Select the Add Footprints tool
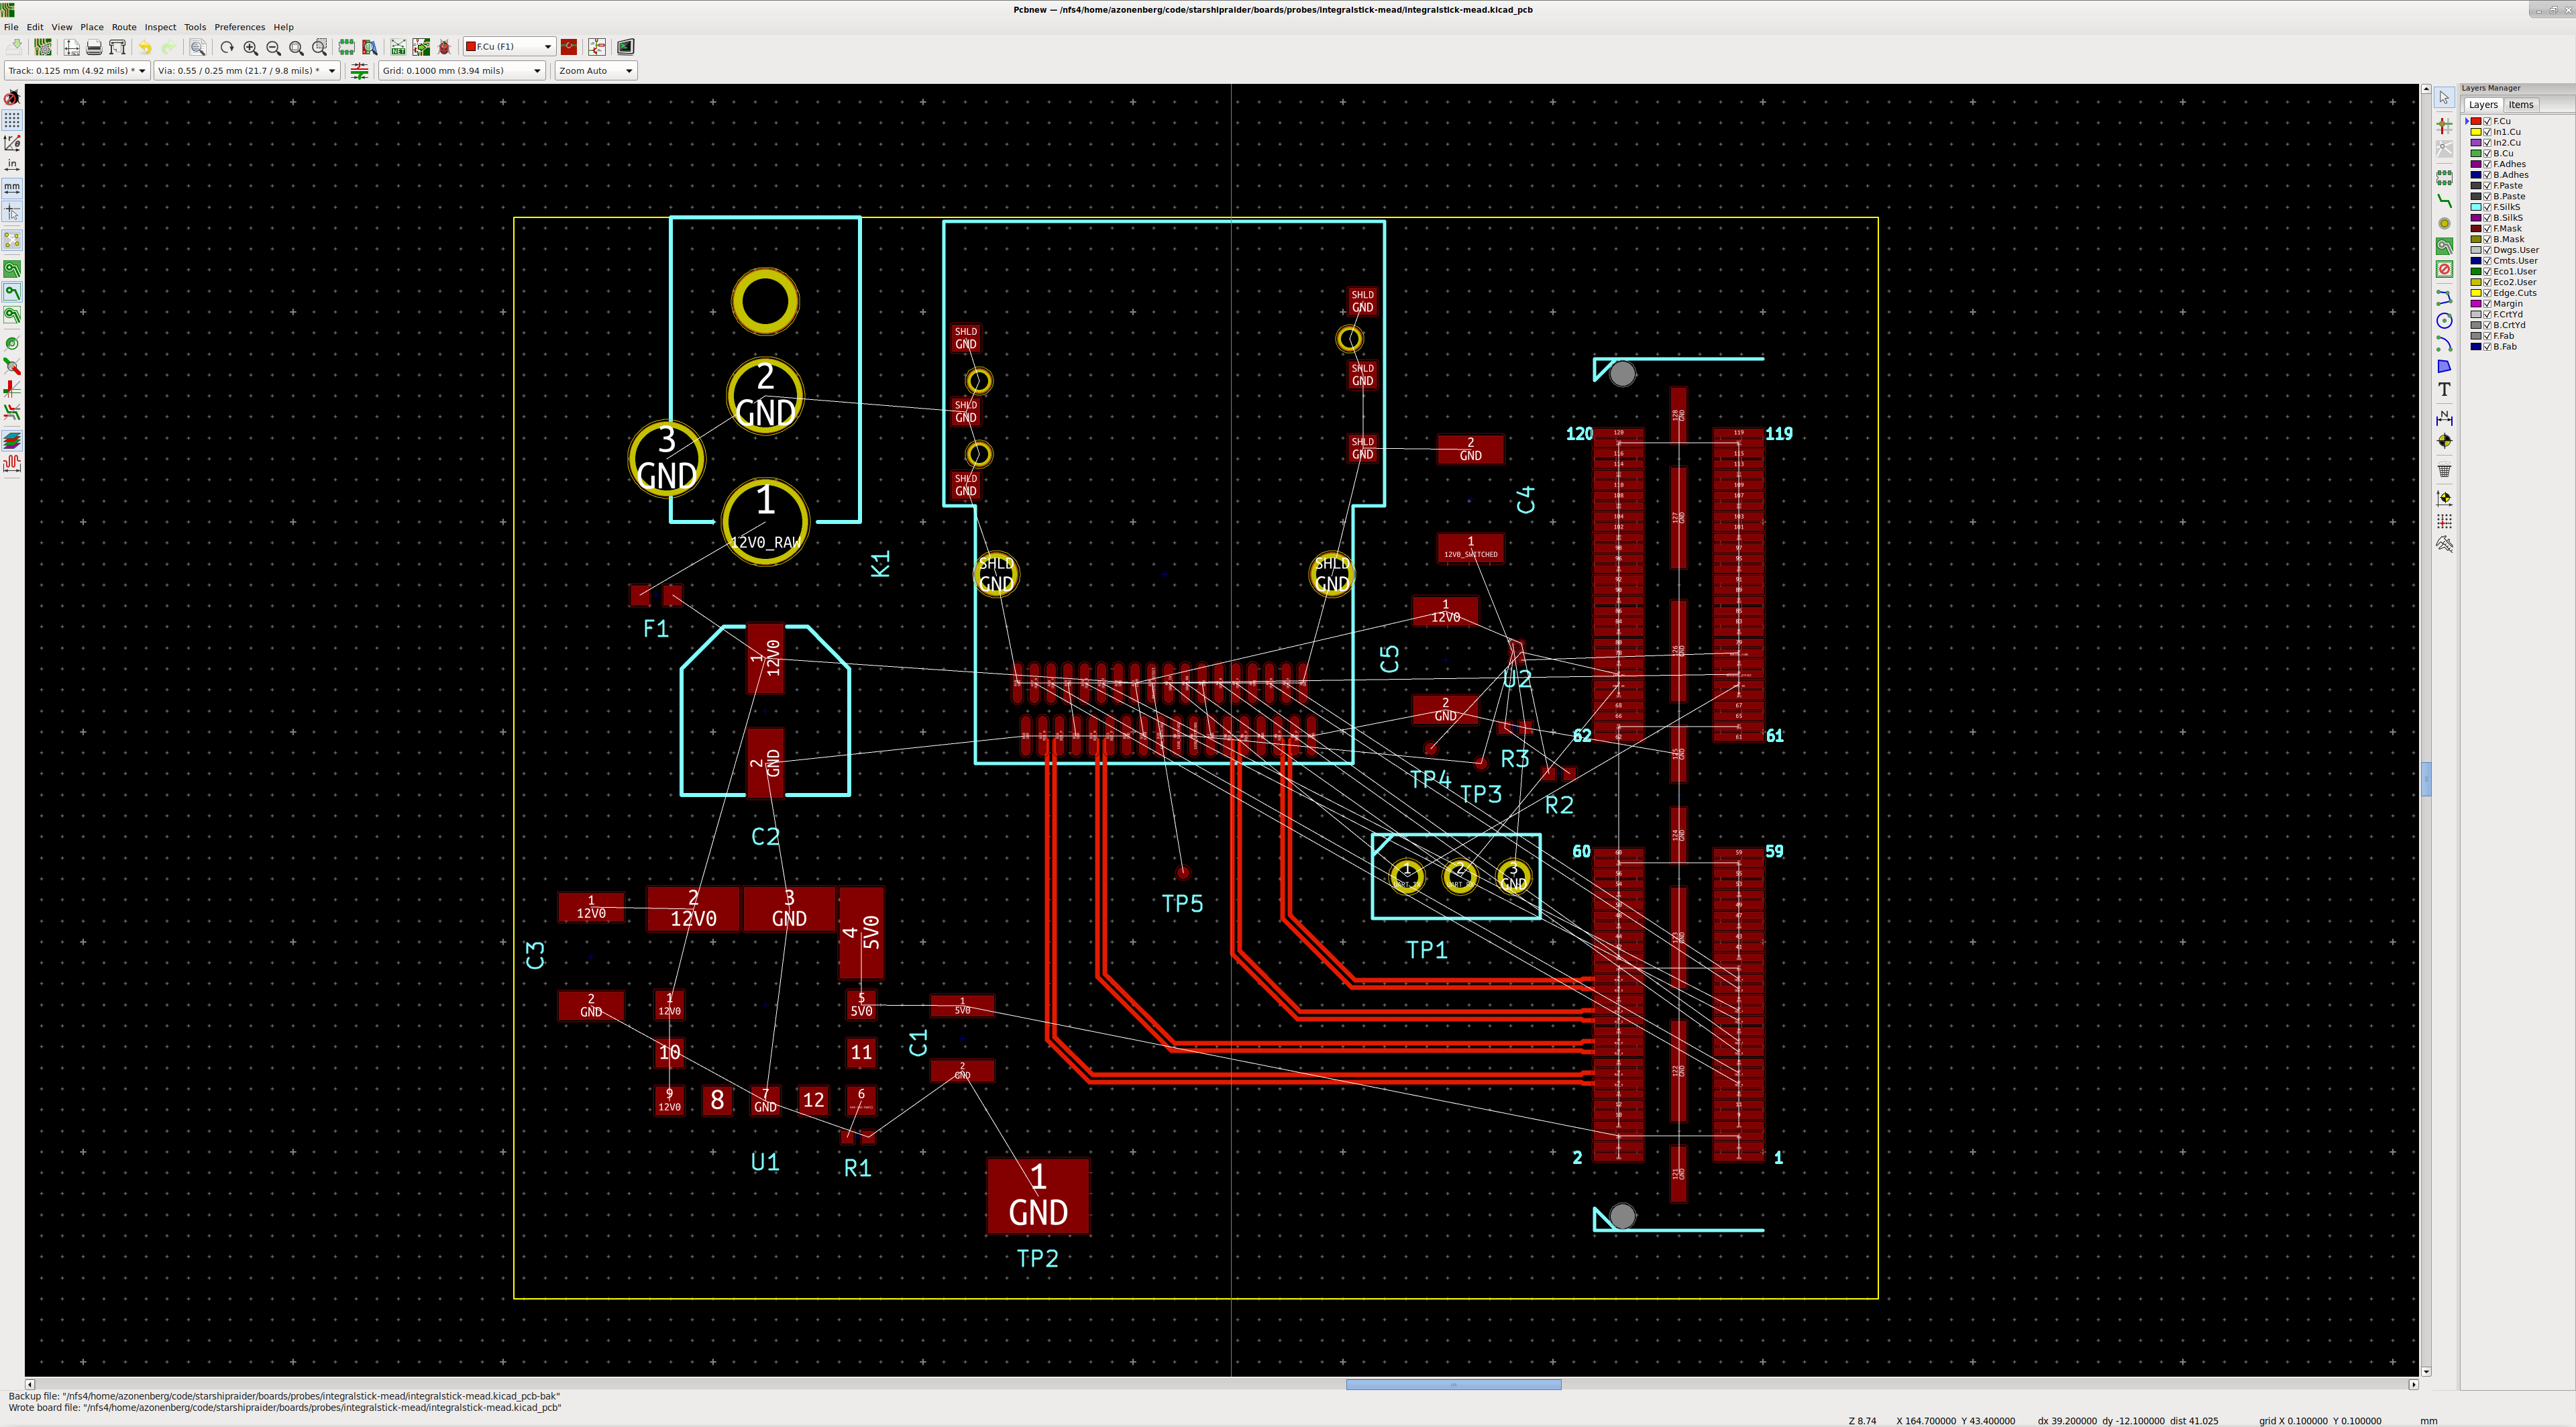 click(2444, 177)
